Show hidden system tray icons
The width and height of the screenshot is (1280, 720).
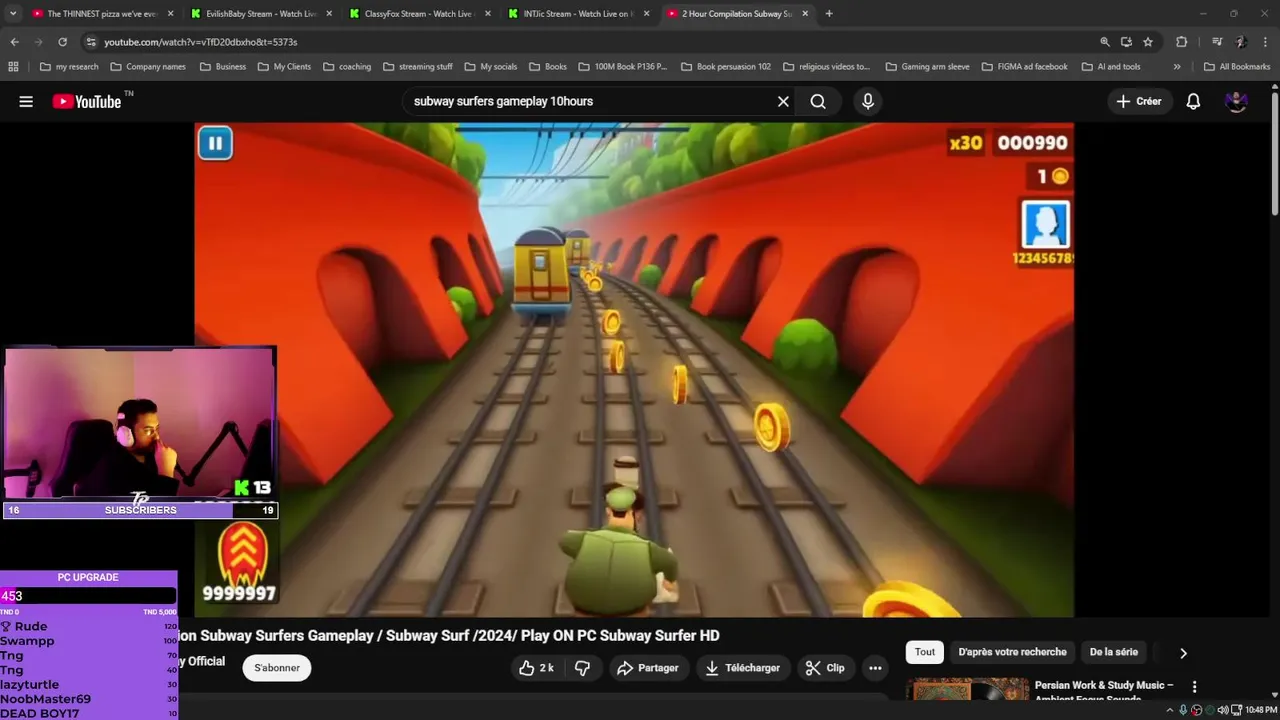point(1170,710)
